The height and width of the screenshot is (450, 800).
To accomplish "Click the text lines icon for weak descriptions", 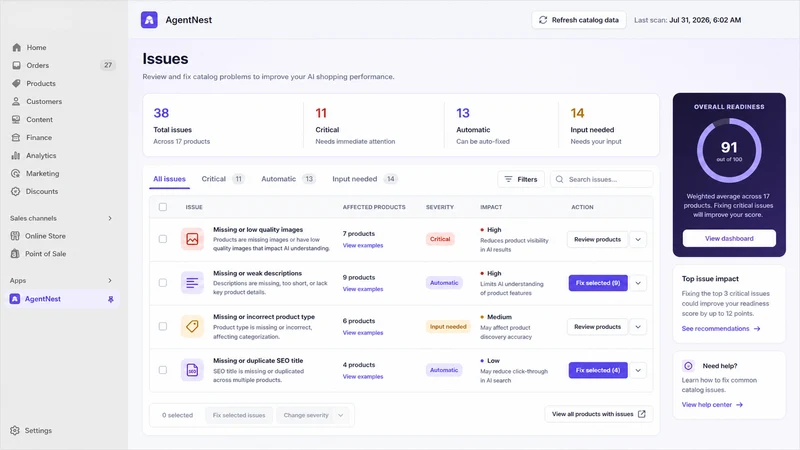I will pos(192,283).
